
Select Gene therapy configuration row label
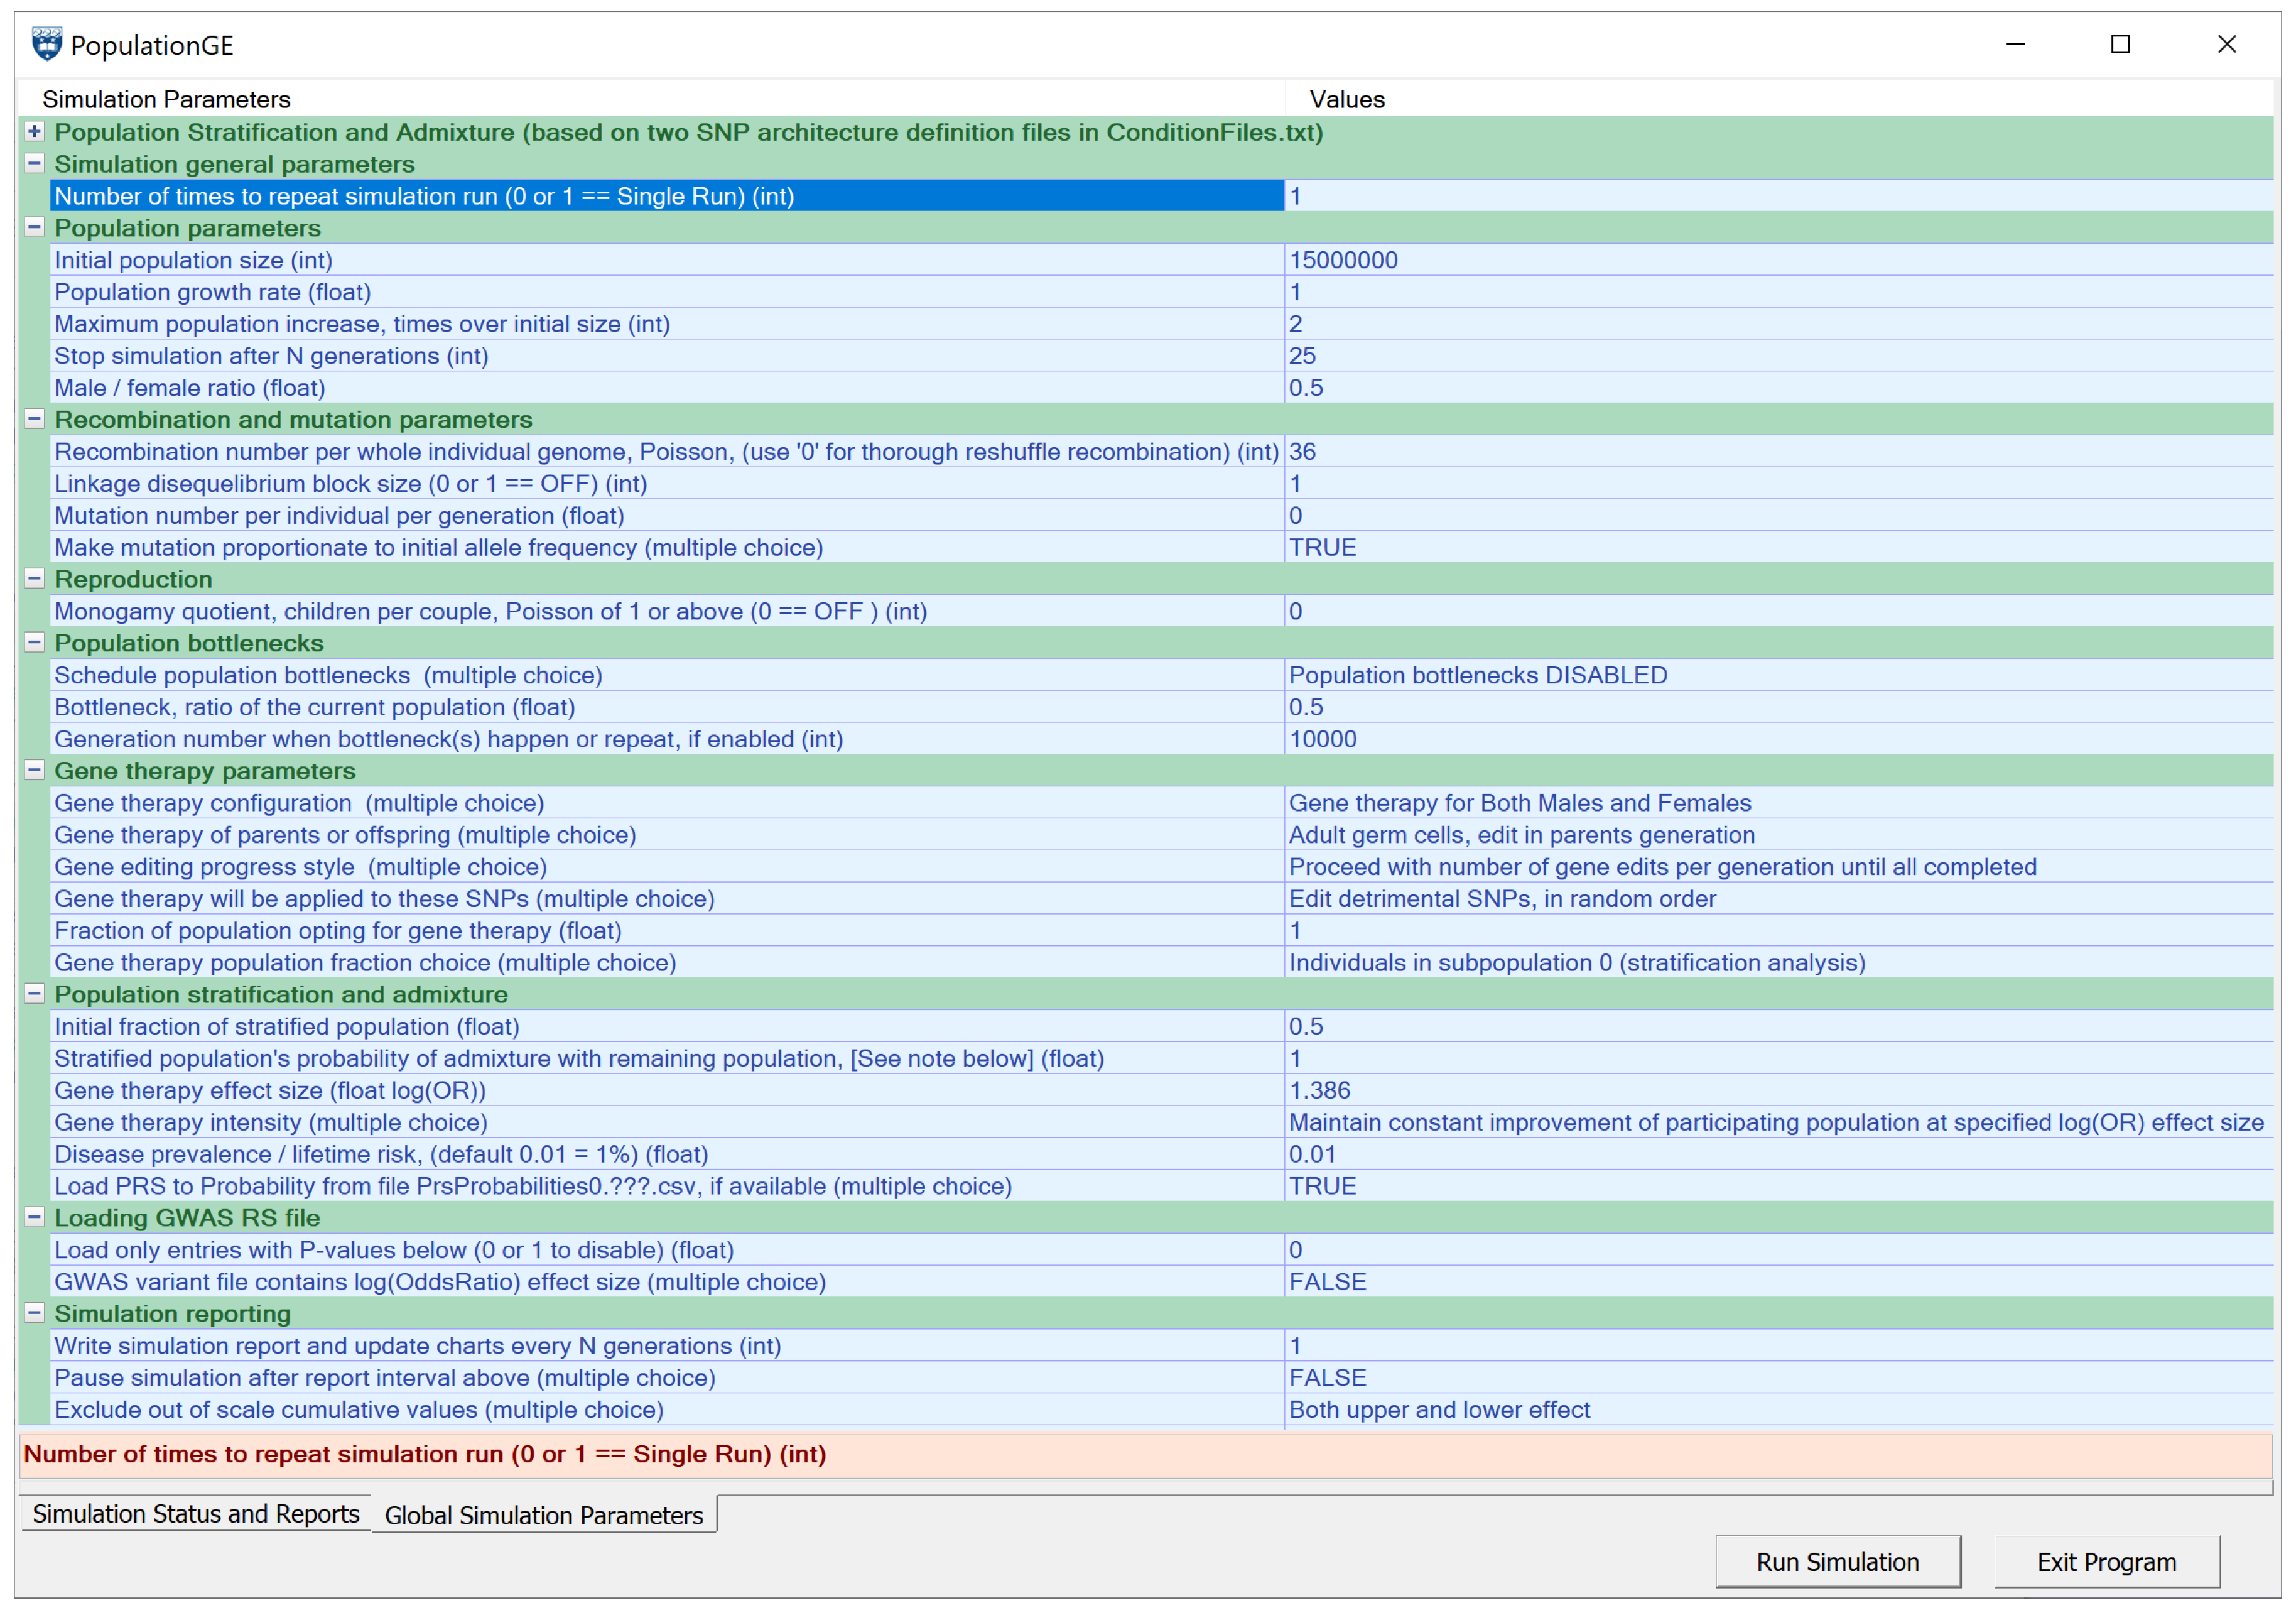pos(667,803)
